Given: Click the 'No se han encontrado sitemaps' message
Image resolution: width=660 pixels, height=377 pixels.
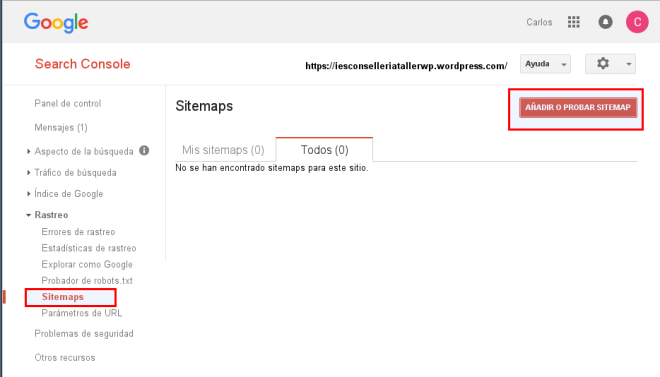Looking at the screenshot, I should [271, 168].
